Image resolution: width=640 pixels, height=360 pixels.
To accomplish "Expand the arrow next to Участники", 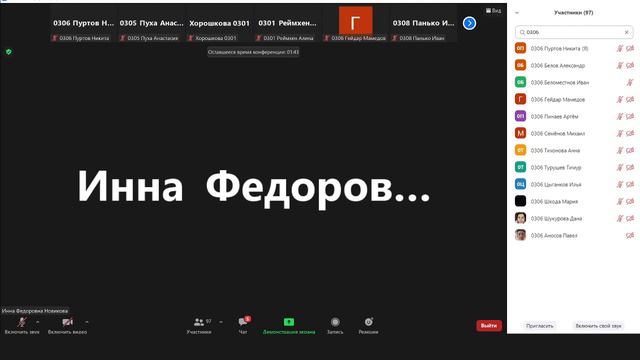I will [x=221, y=322].
